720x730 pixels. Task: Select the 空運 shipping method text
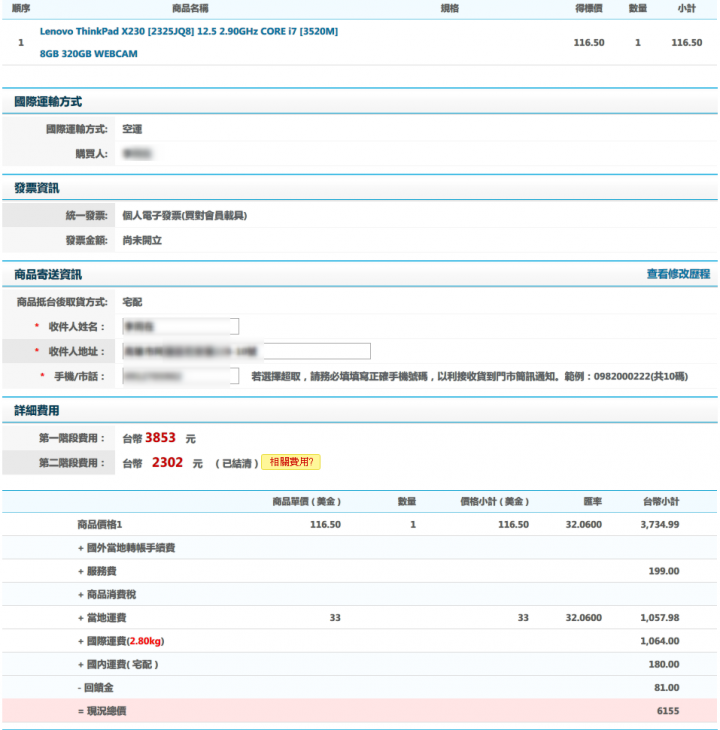(132, 129)
